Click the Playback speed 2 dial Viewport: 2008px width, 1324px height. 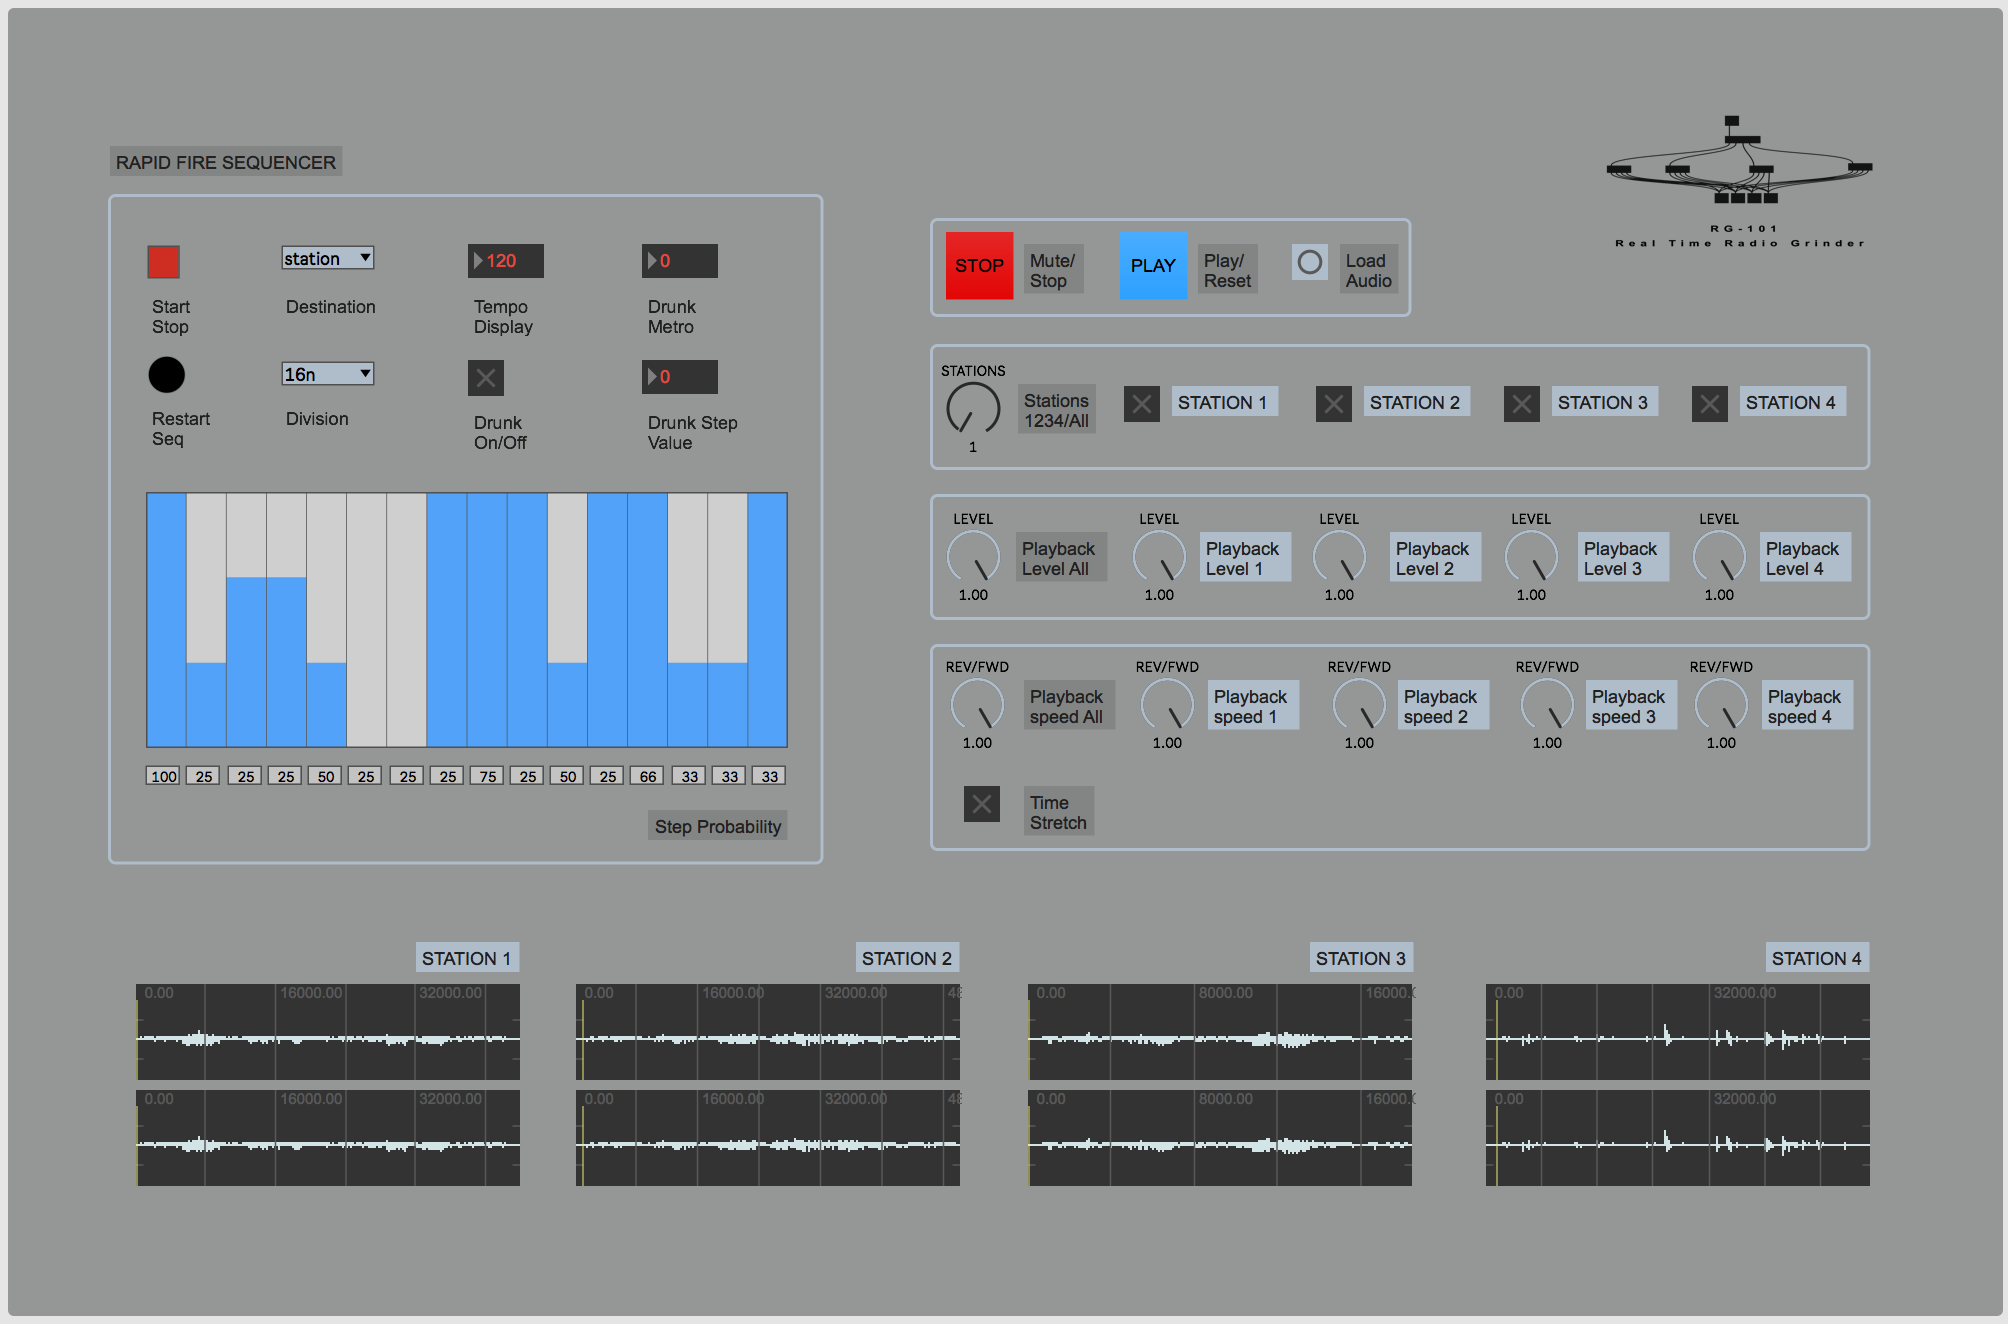coord(1359,705)
